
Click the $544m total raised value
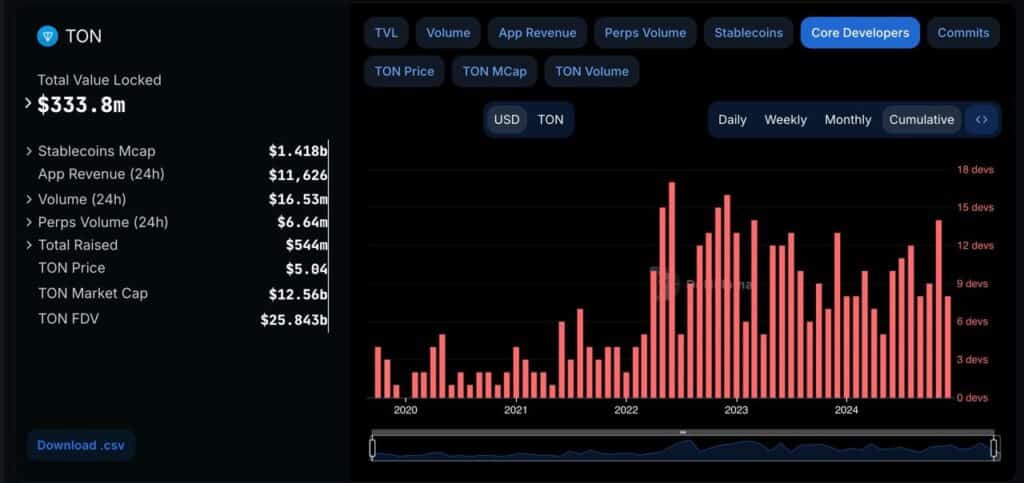tap(306, 245)
